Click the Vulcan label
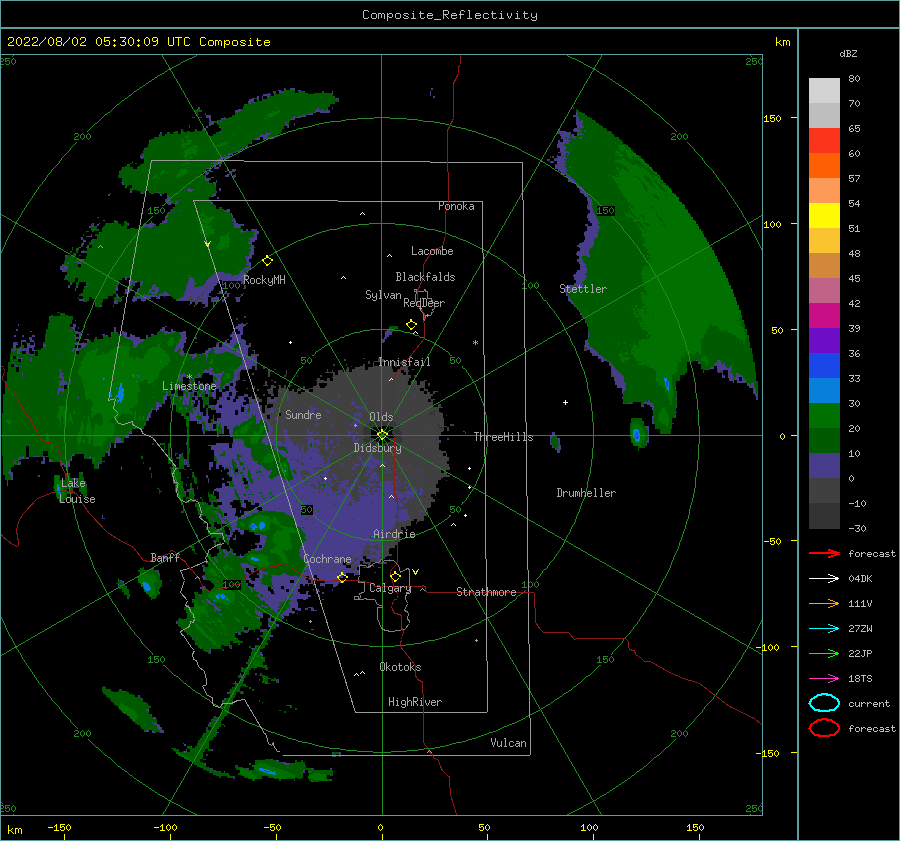The height and width of the screenshot is (841, 900). pos(509,743)
